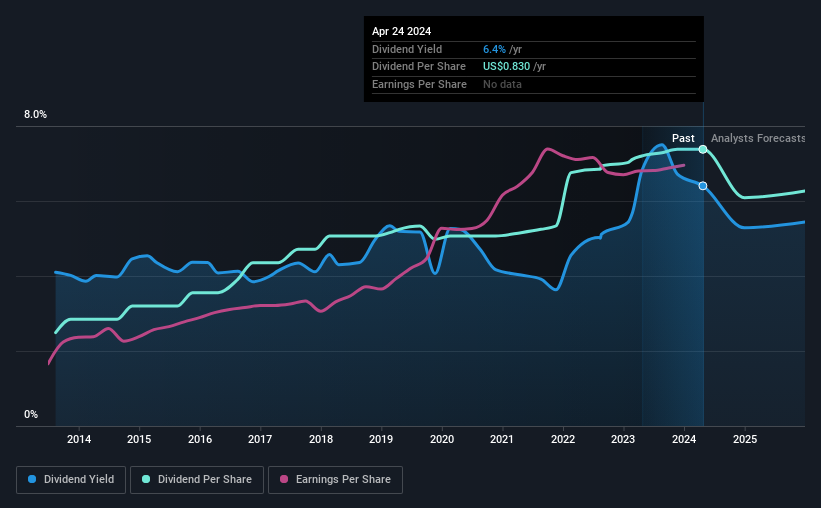Click the 8.0% y-axis label
821x508 pixels.
35,115
